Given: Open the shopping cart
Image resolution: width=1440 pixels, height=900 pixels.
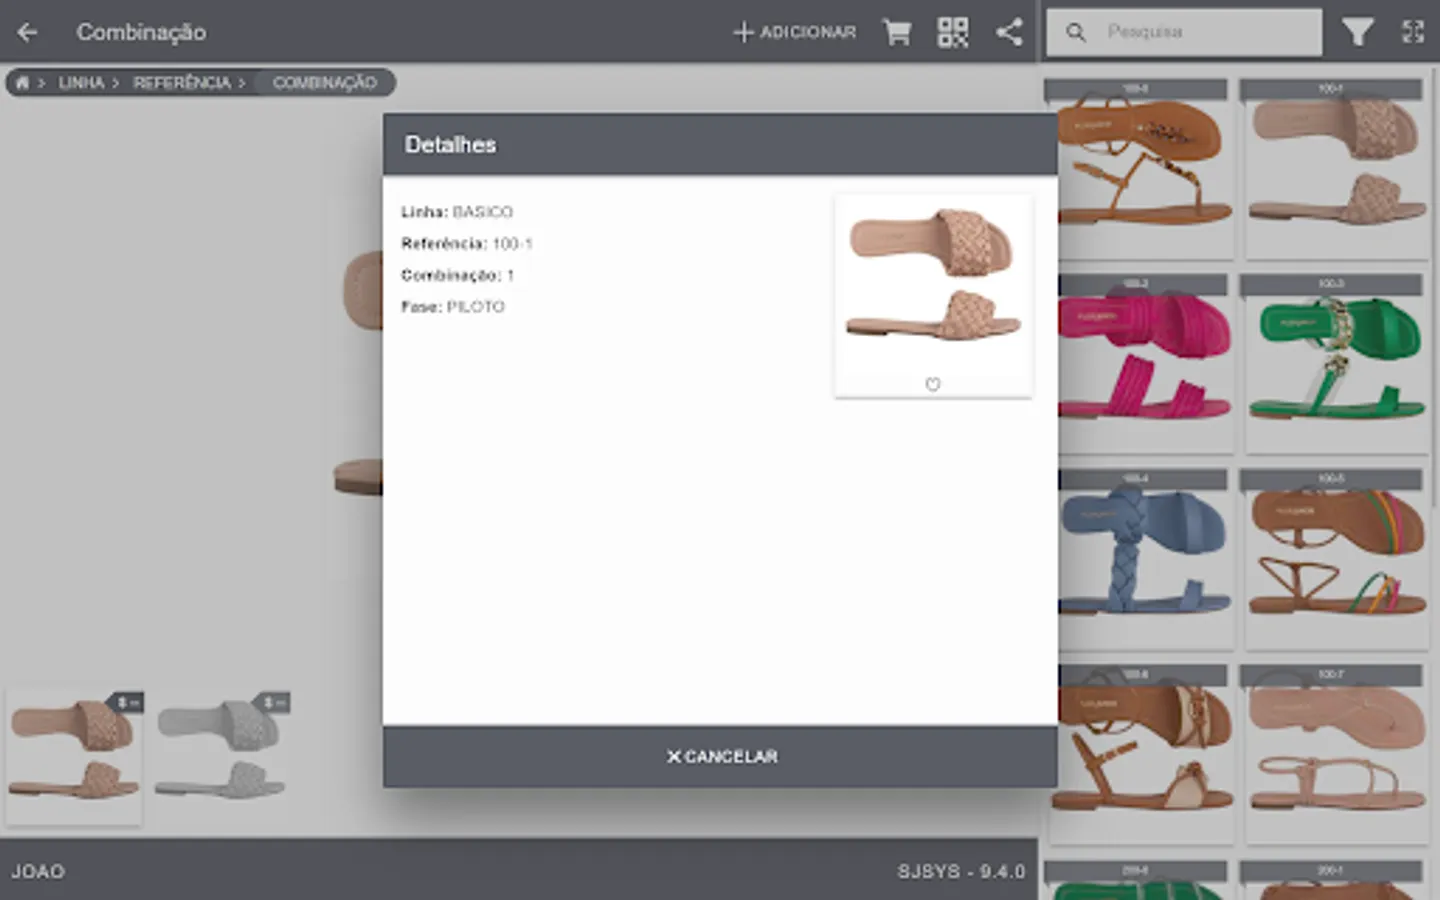Looking at the screenshot, I should [897, 32].
